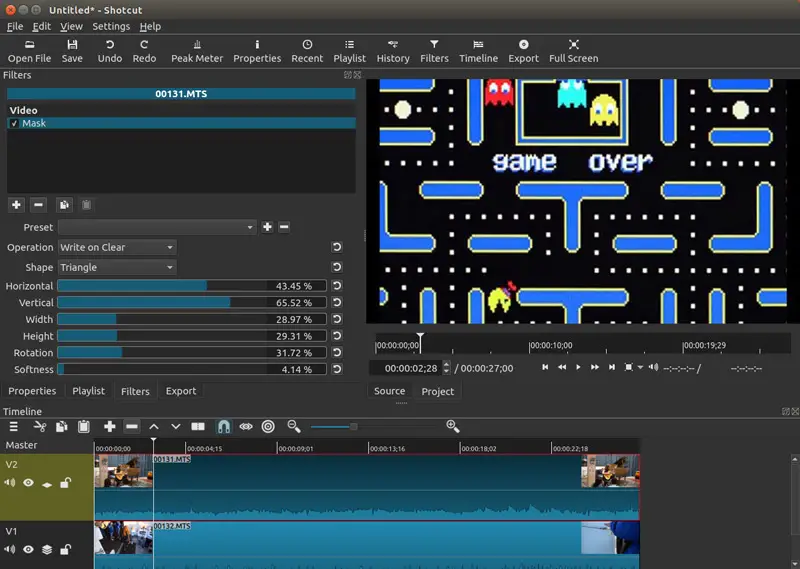Uncheck the Mask filter checkbox
800x569 pixels.
pos(14,124)
